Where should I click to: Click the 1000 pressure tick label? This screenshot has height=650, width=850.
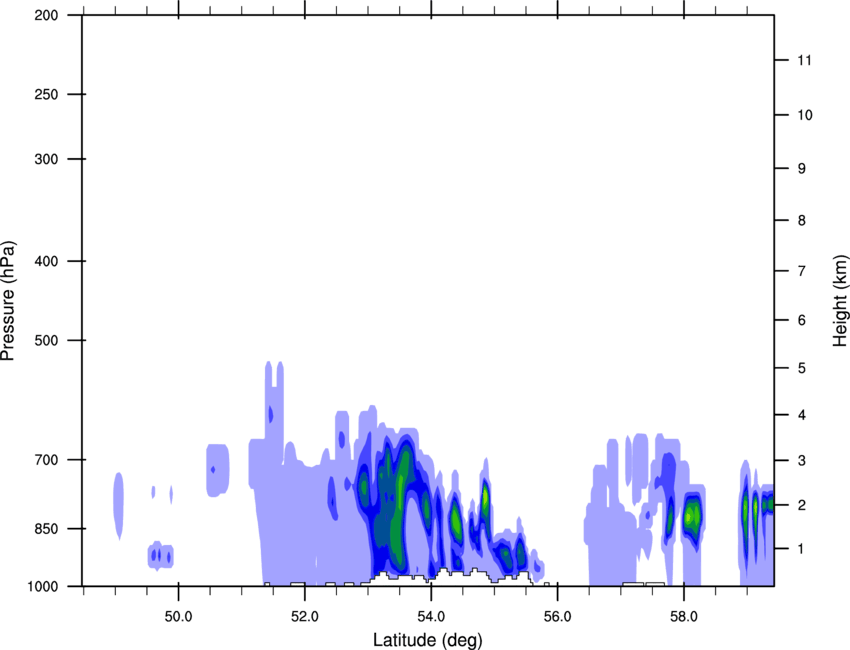coord(43,586)
